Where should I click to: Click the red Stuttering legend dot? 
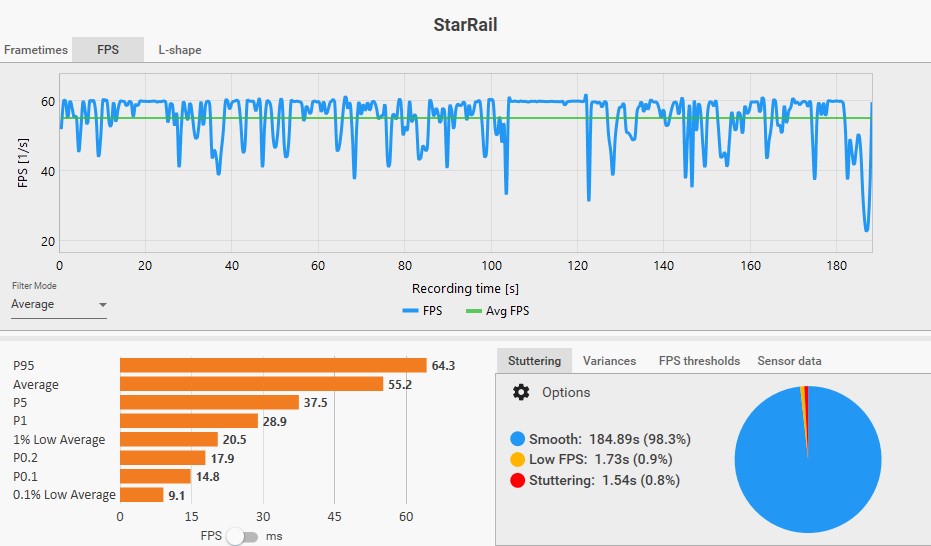coord(517,480)
